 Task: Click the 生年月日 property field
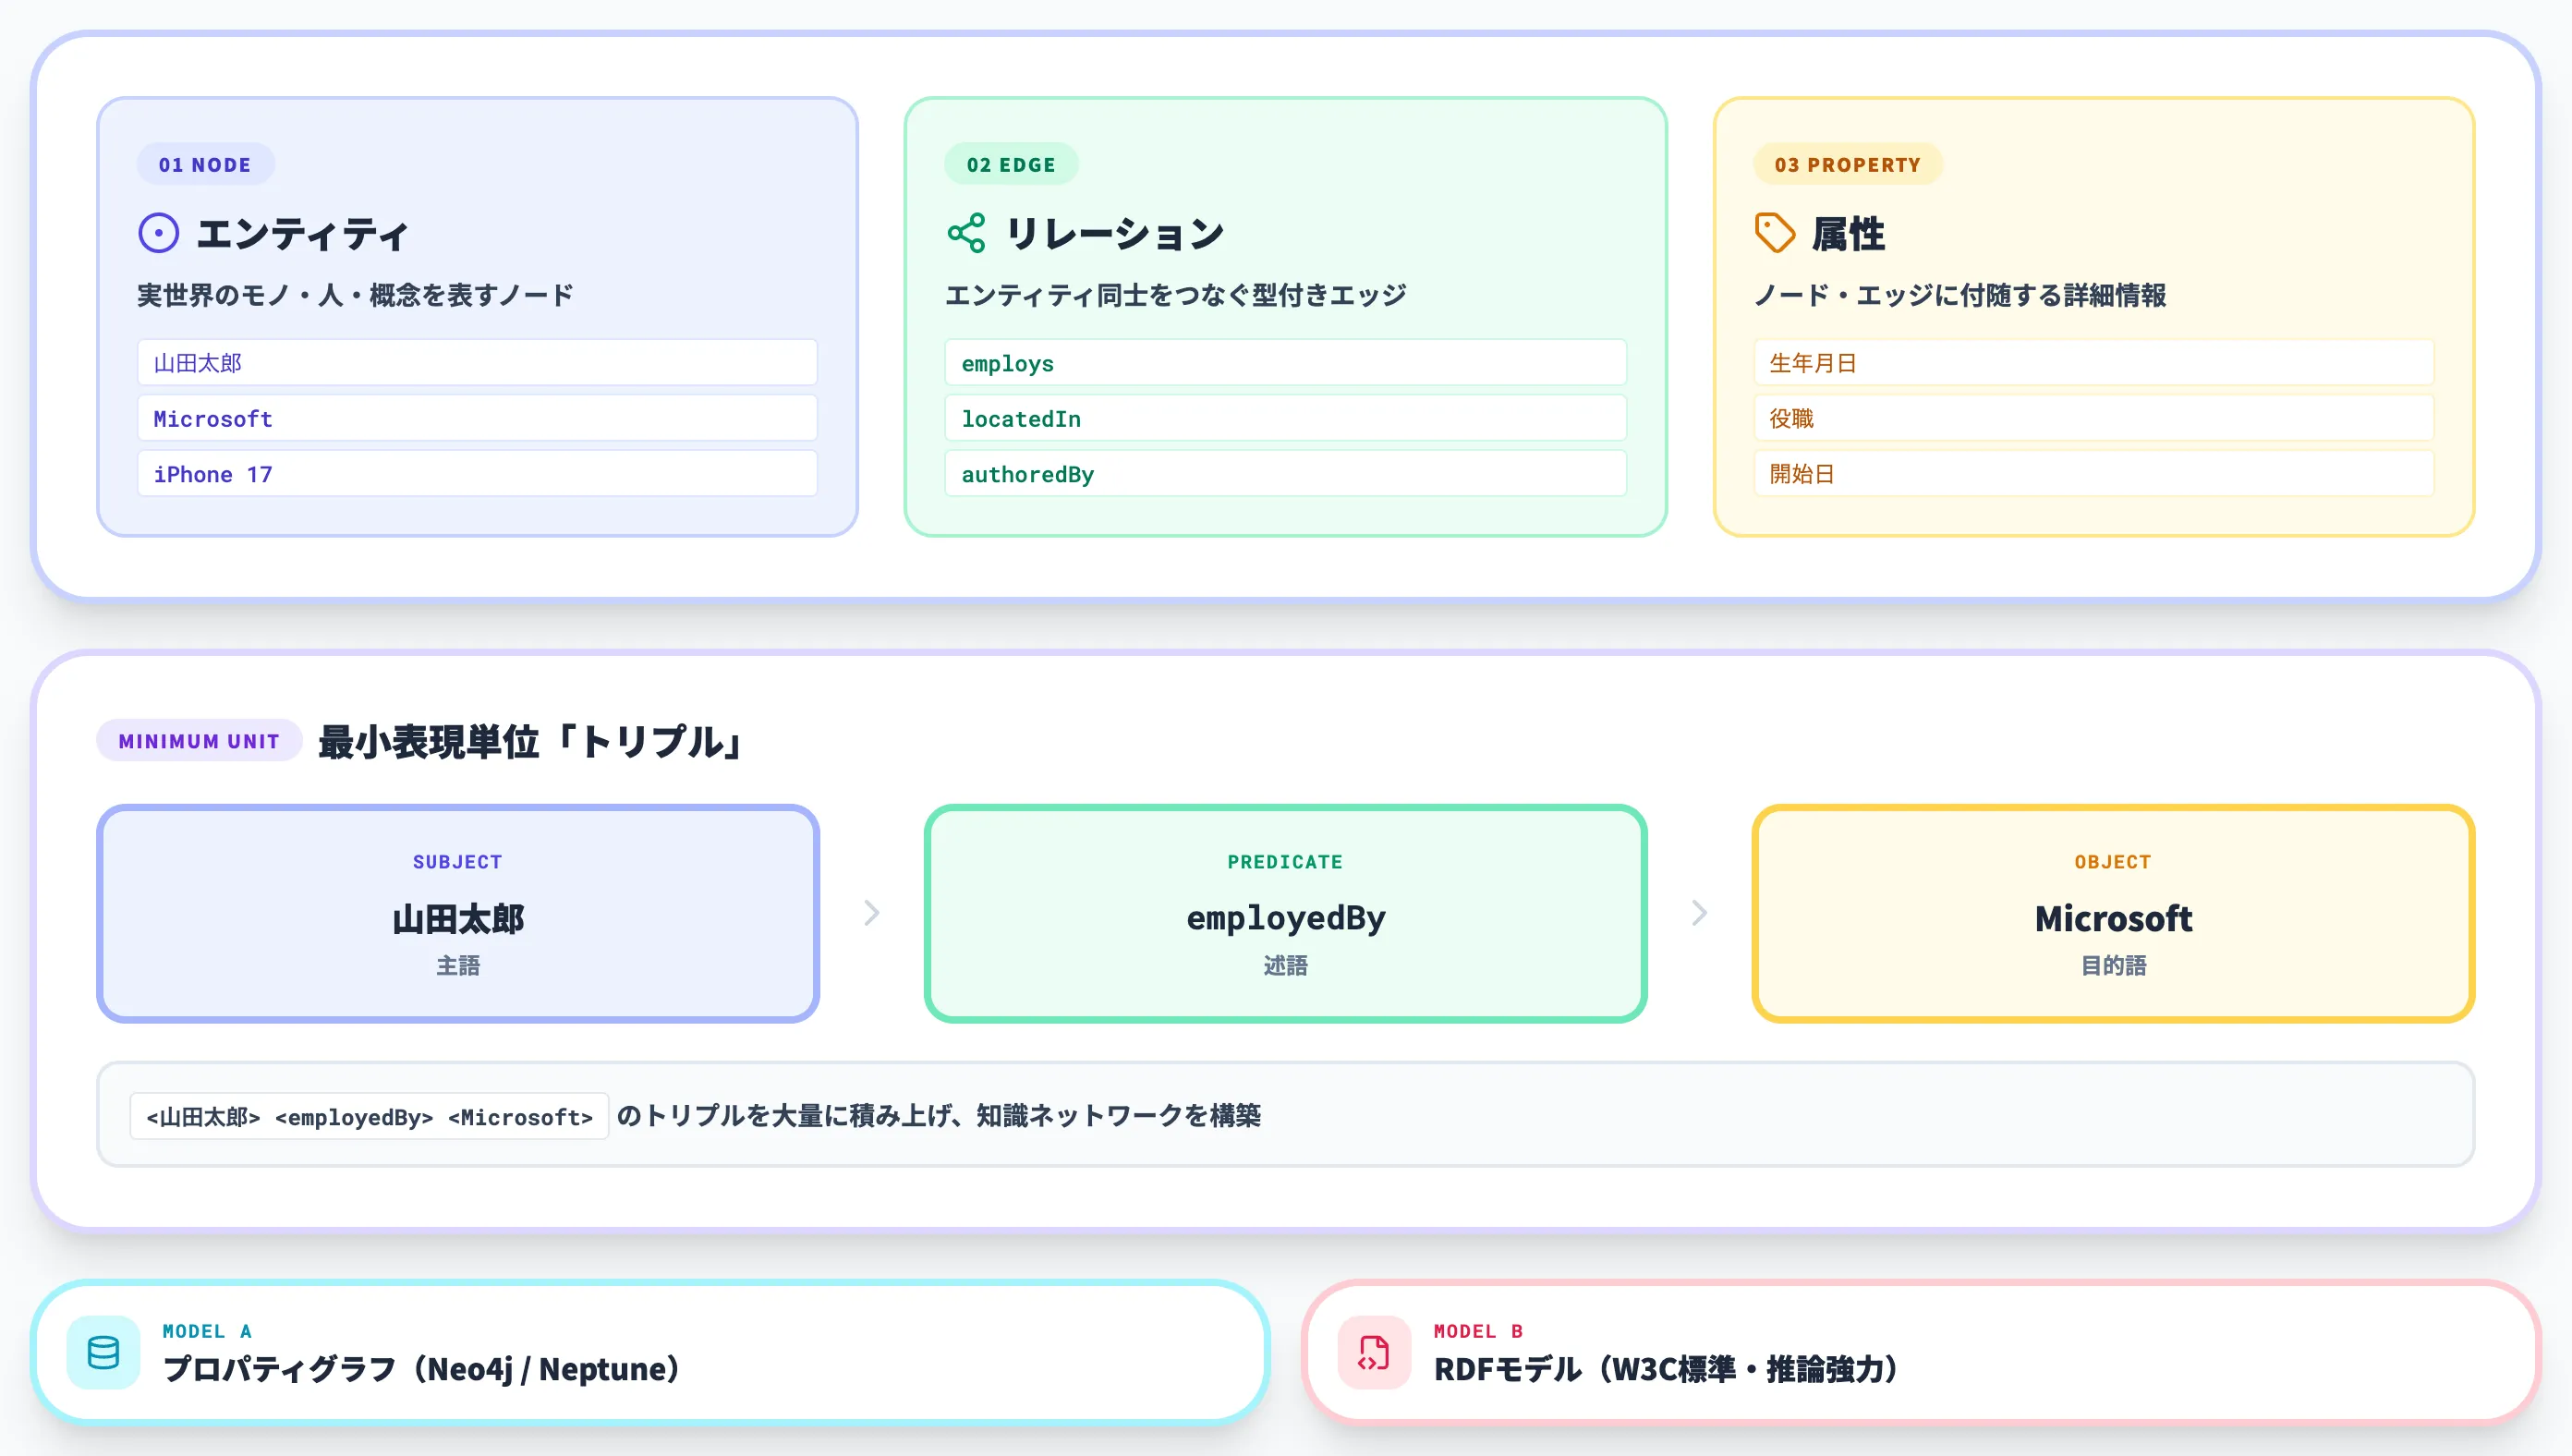tap(2093, 362)
